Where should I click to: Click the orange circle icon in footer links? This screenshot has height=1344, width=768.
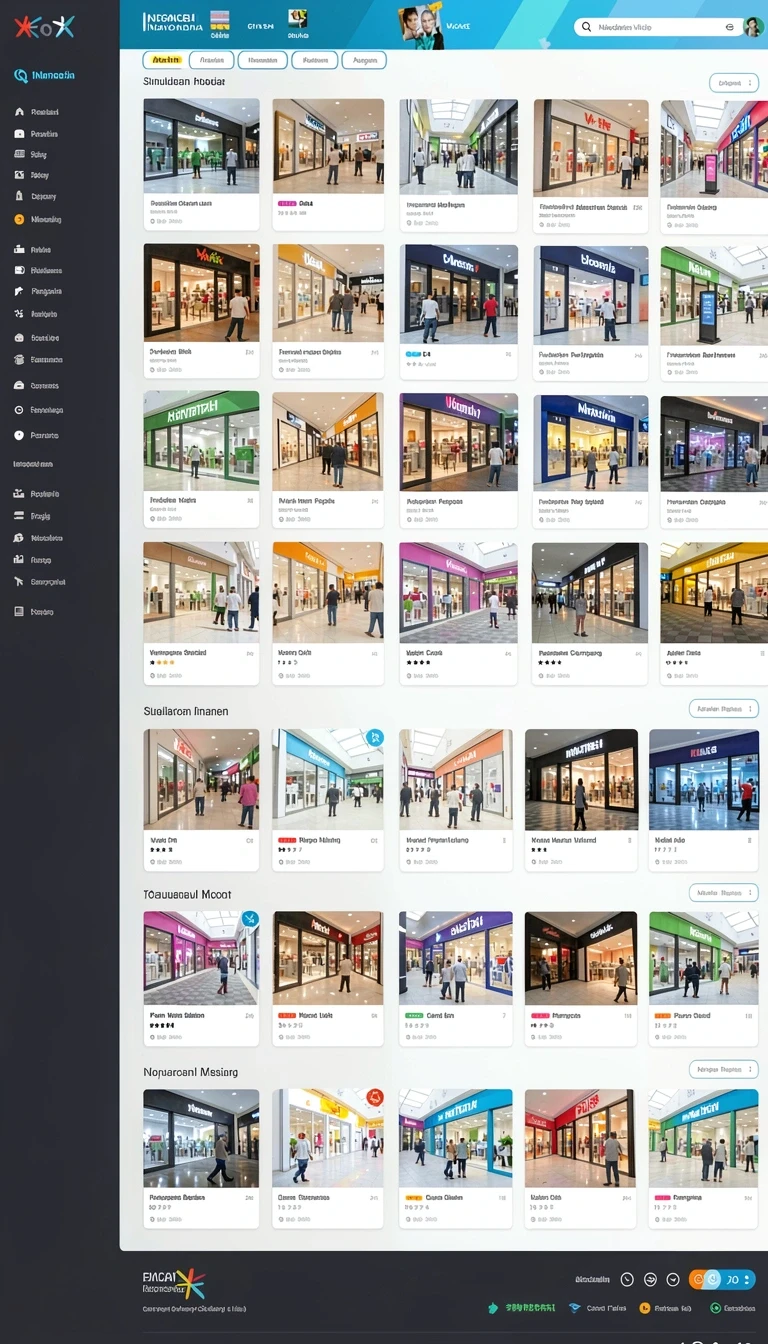[x=645, y=1308]
